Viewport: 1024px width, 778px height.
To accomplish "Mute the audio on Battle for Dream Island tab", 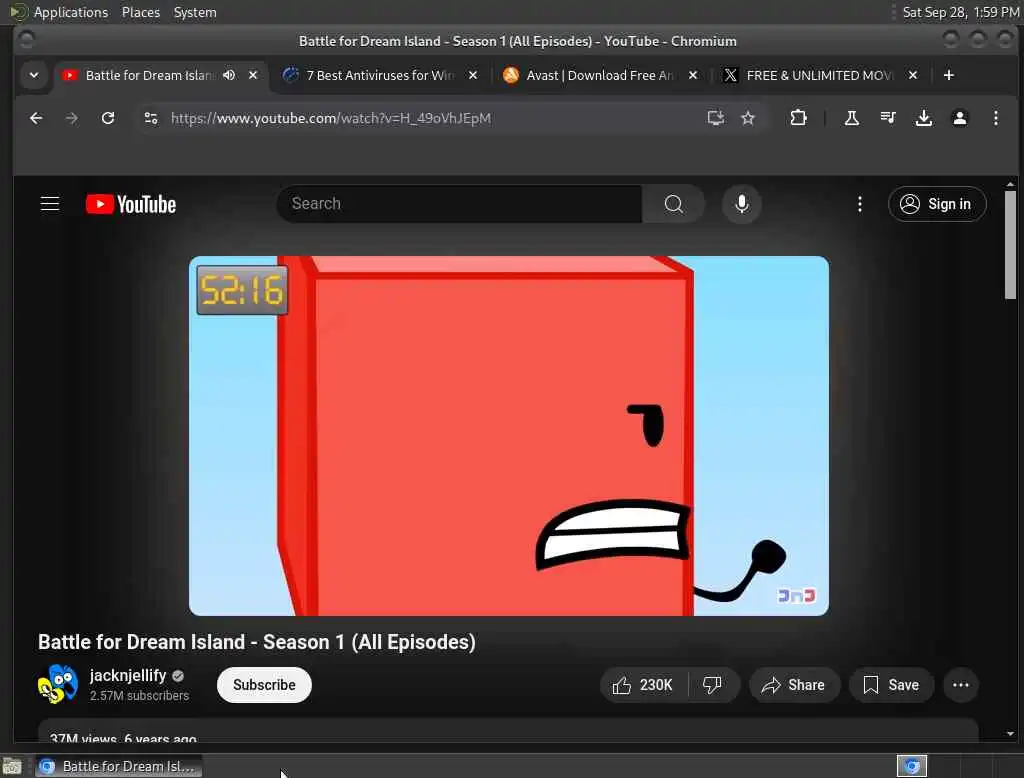I will pos(229,75).
